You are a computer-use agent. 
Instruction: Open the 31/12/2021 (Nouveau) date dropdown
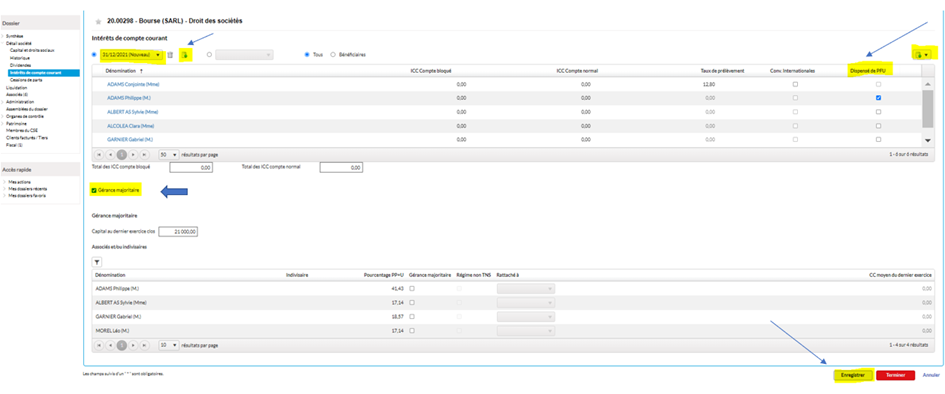tap(132, 55)
